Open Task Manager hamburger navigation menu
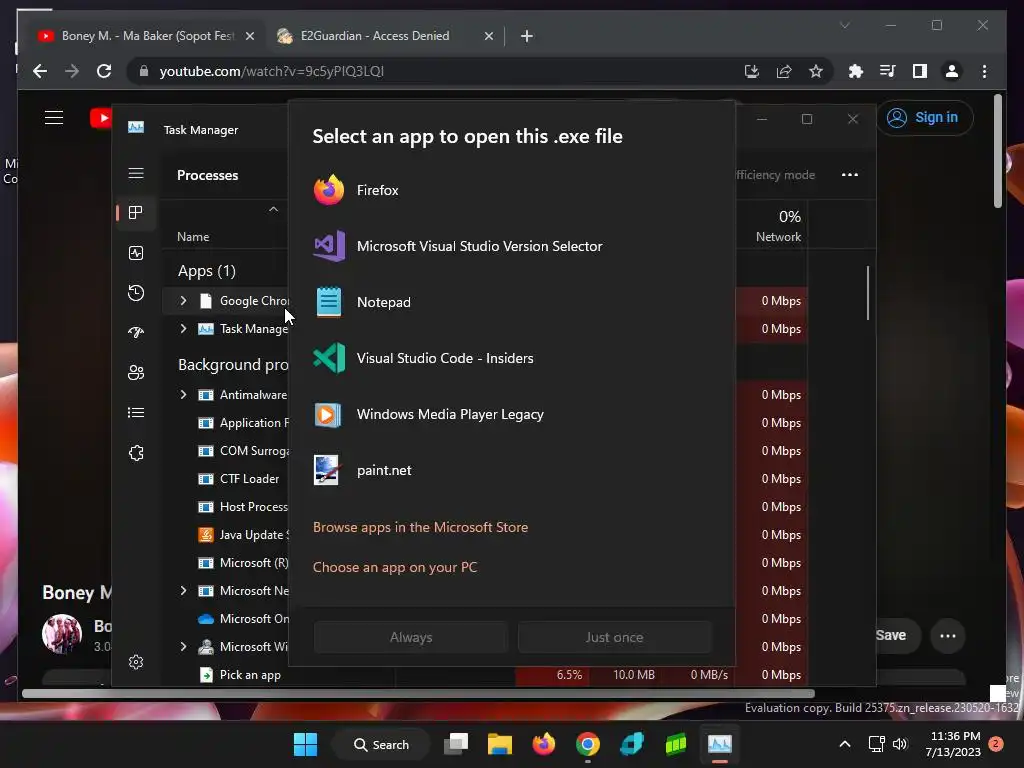The height and width of the screenshot is (768, 1024). point(136,173)
